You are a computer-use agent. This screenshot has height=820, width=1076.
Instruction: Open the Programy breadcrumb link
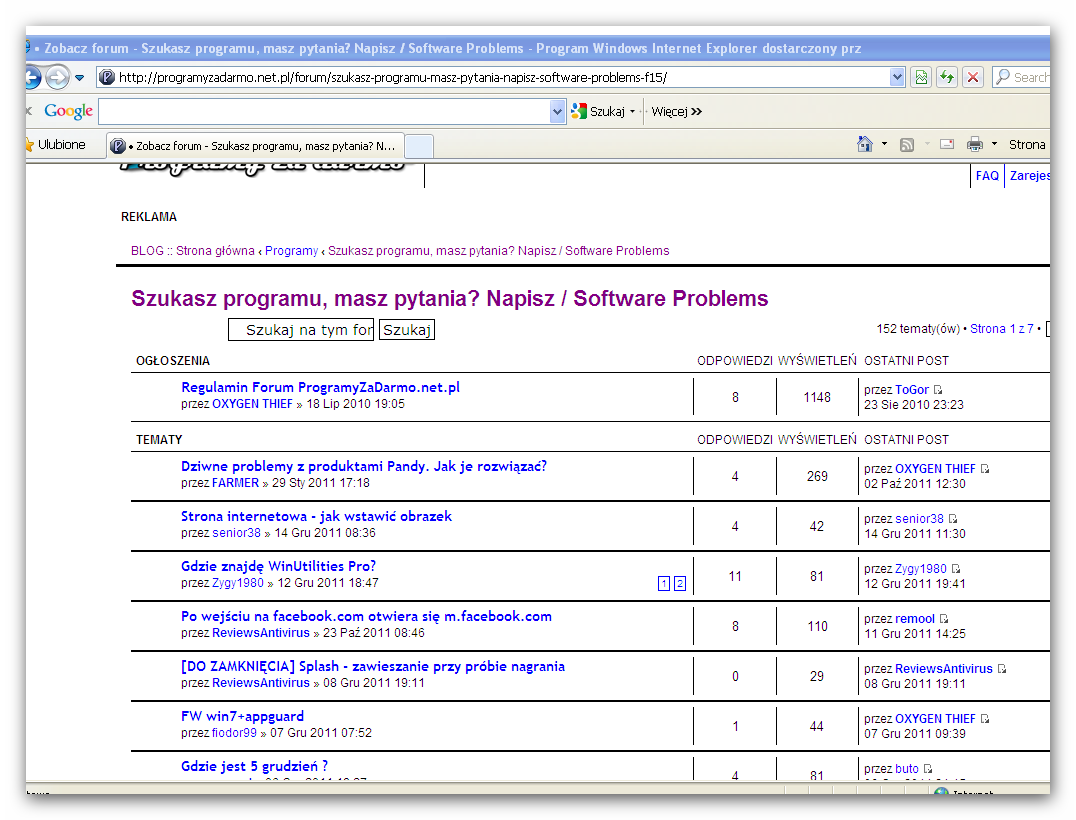coord(292,250)
